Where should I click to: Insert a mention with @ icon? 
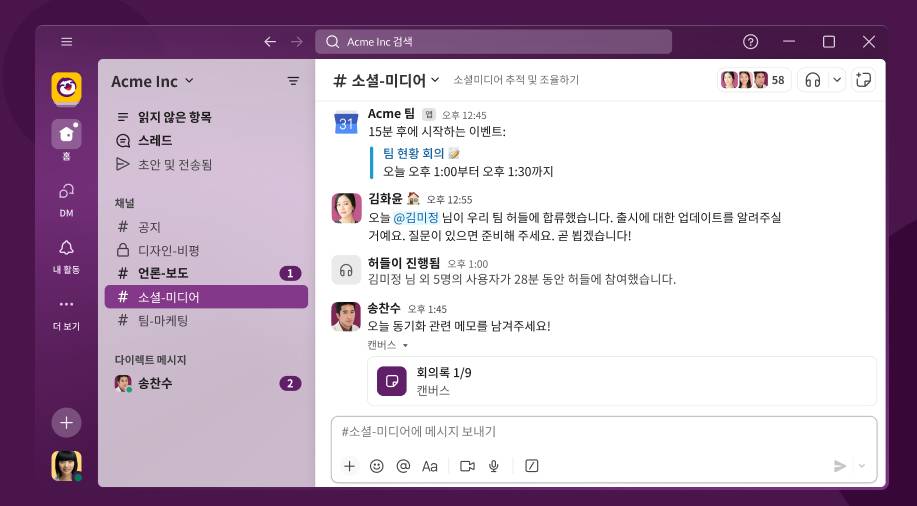[x=403, y=466]
